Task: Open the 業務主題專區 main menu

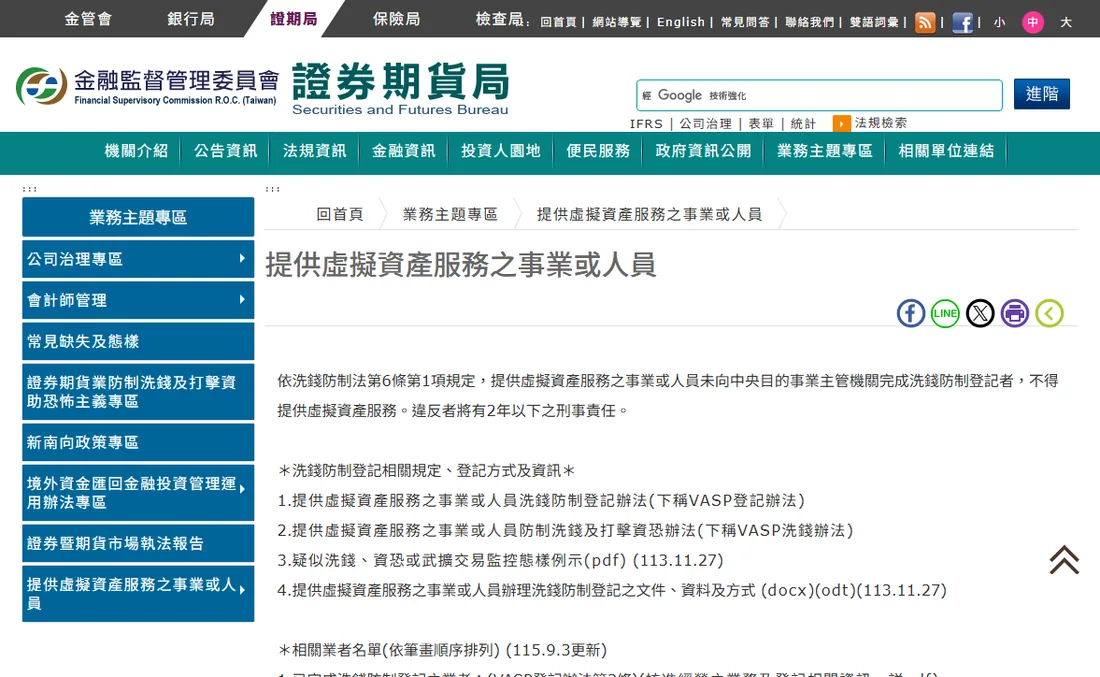Action: [824, 151]
